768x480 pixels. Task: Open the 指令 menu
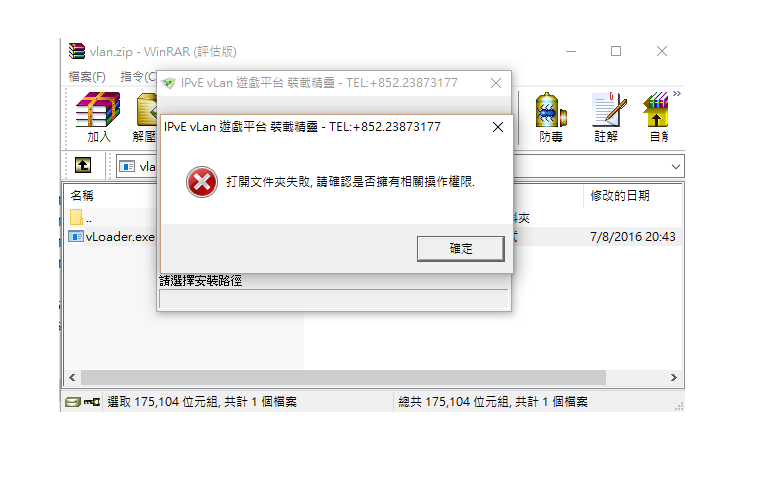(x=138, y=77)
